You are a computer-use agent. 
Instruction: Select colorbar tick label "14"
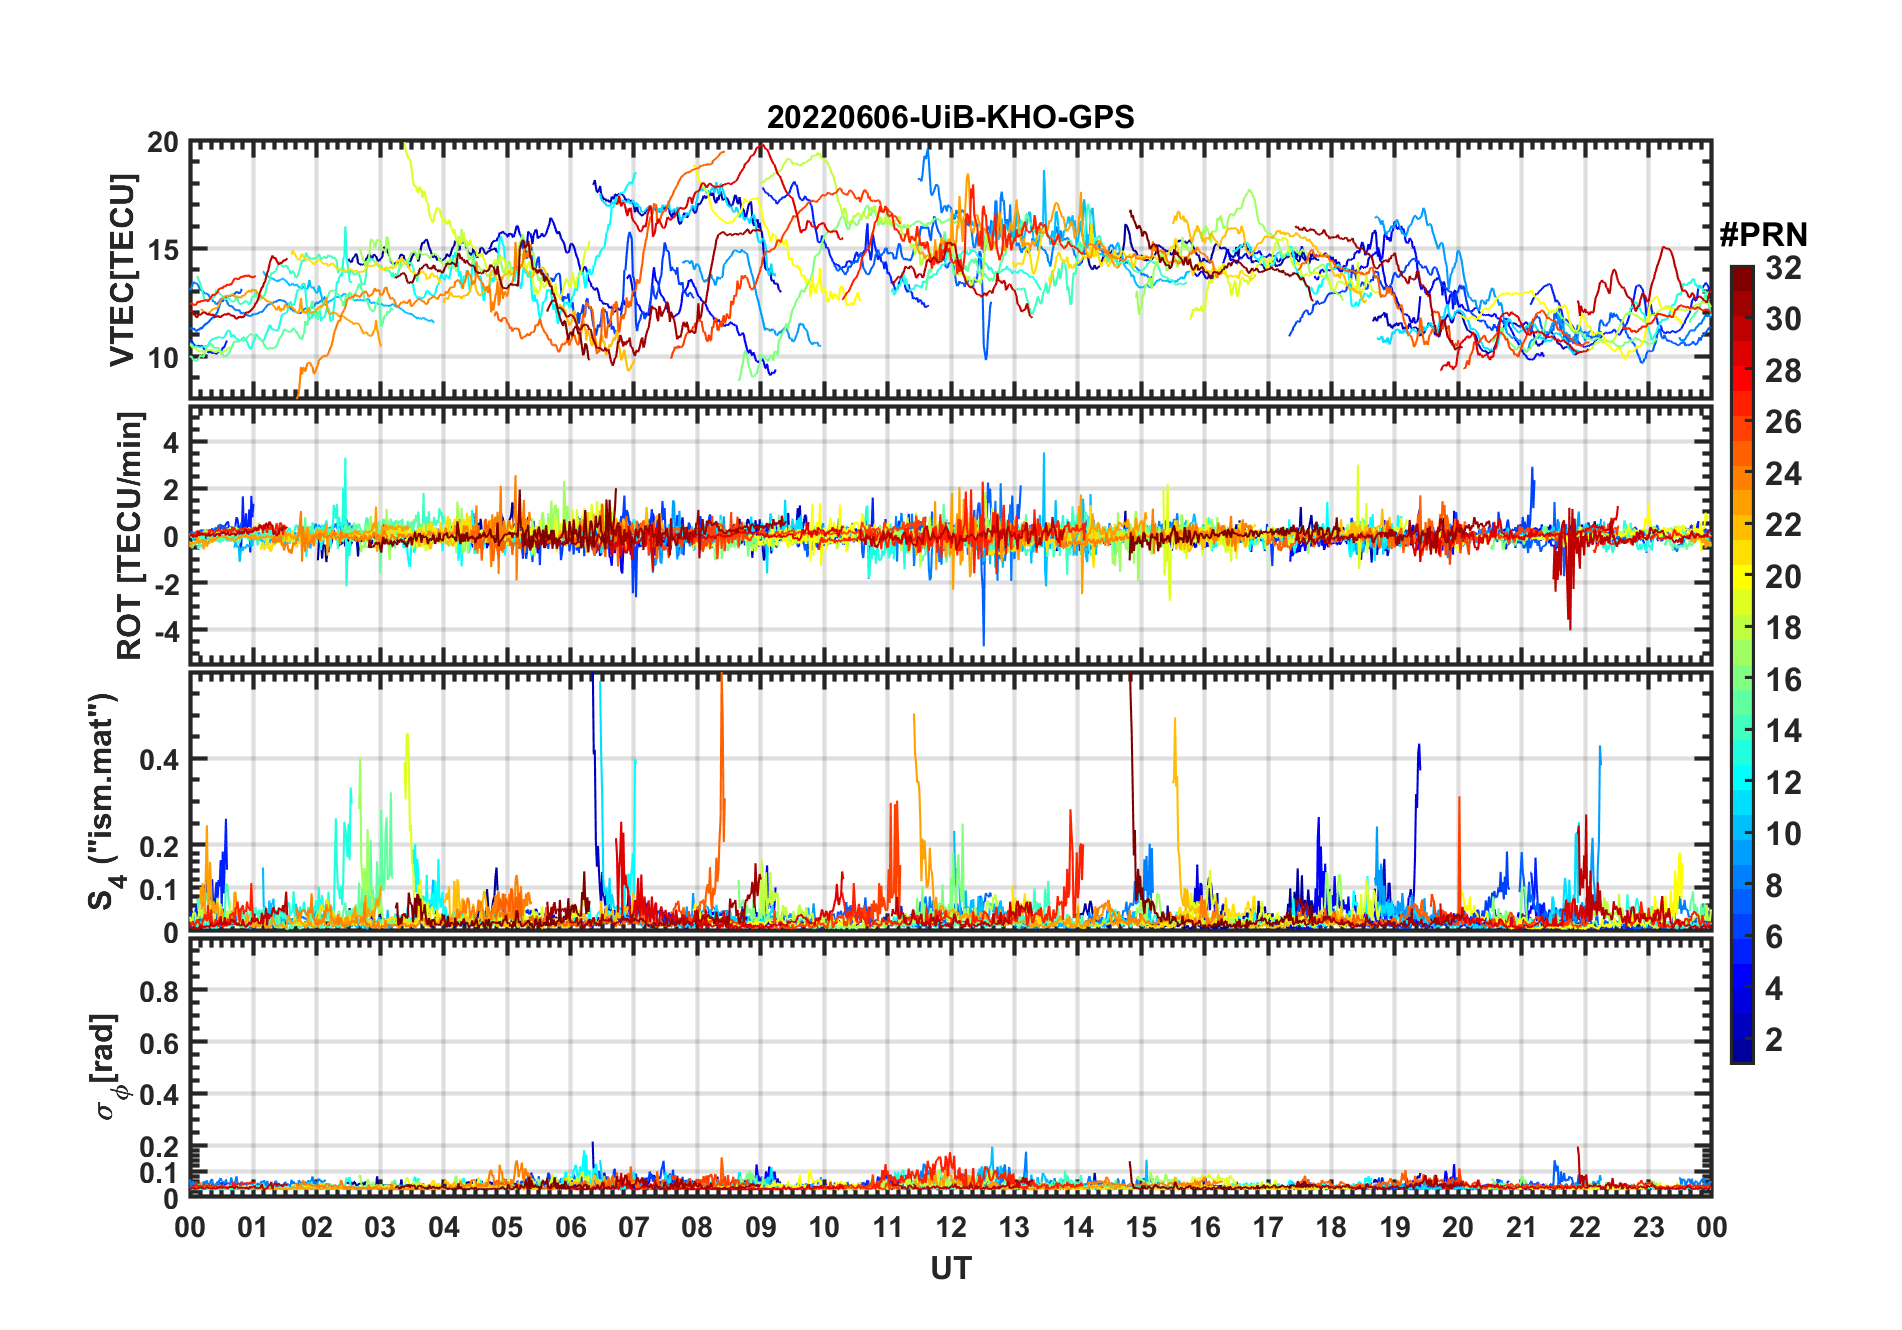click(x=1783, y=731)
